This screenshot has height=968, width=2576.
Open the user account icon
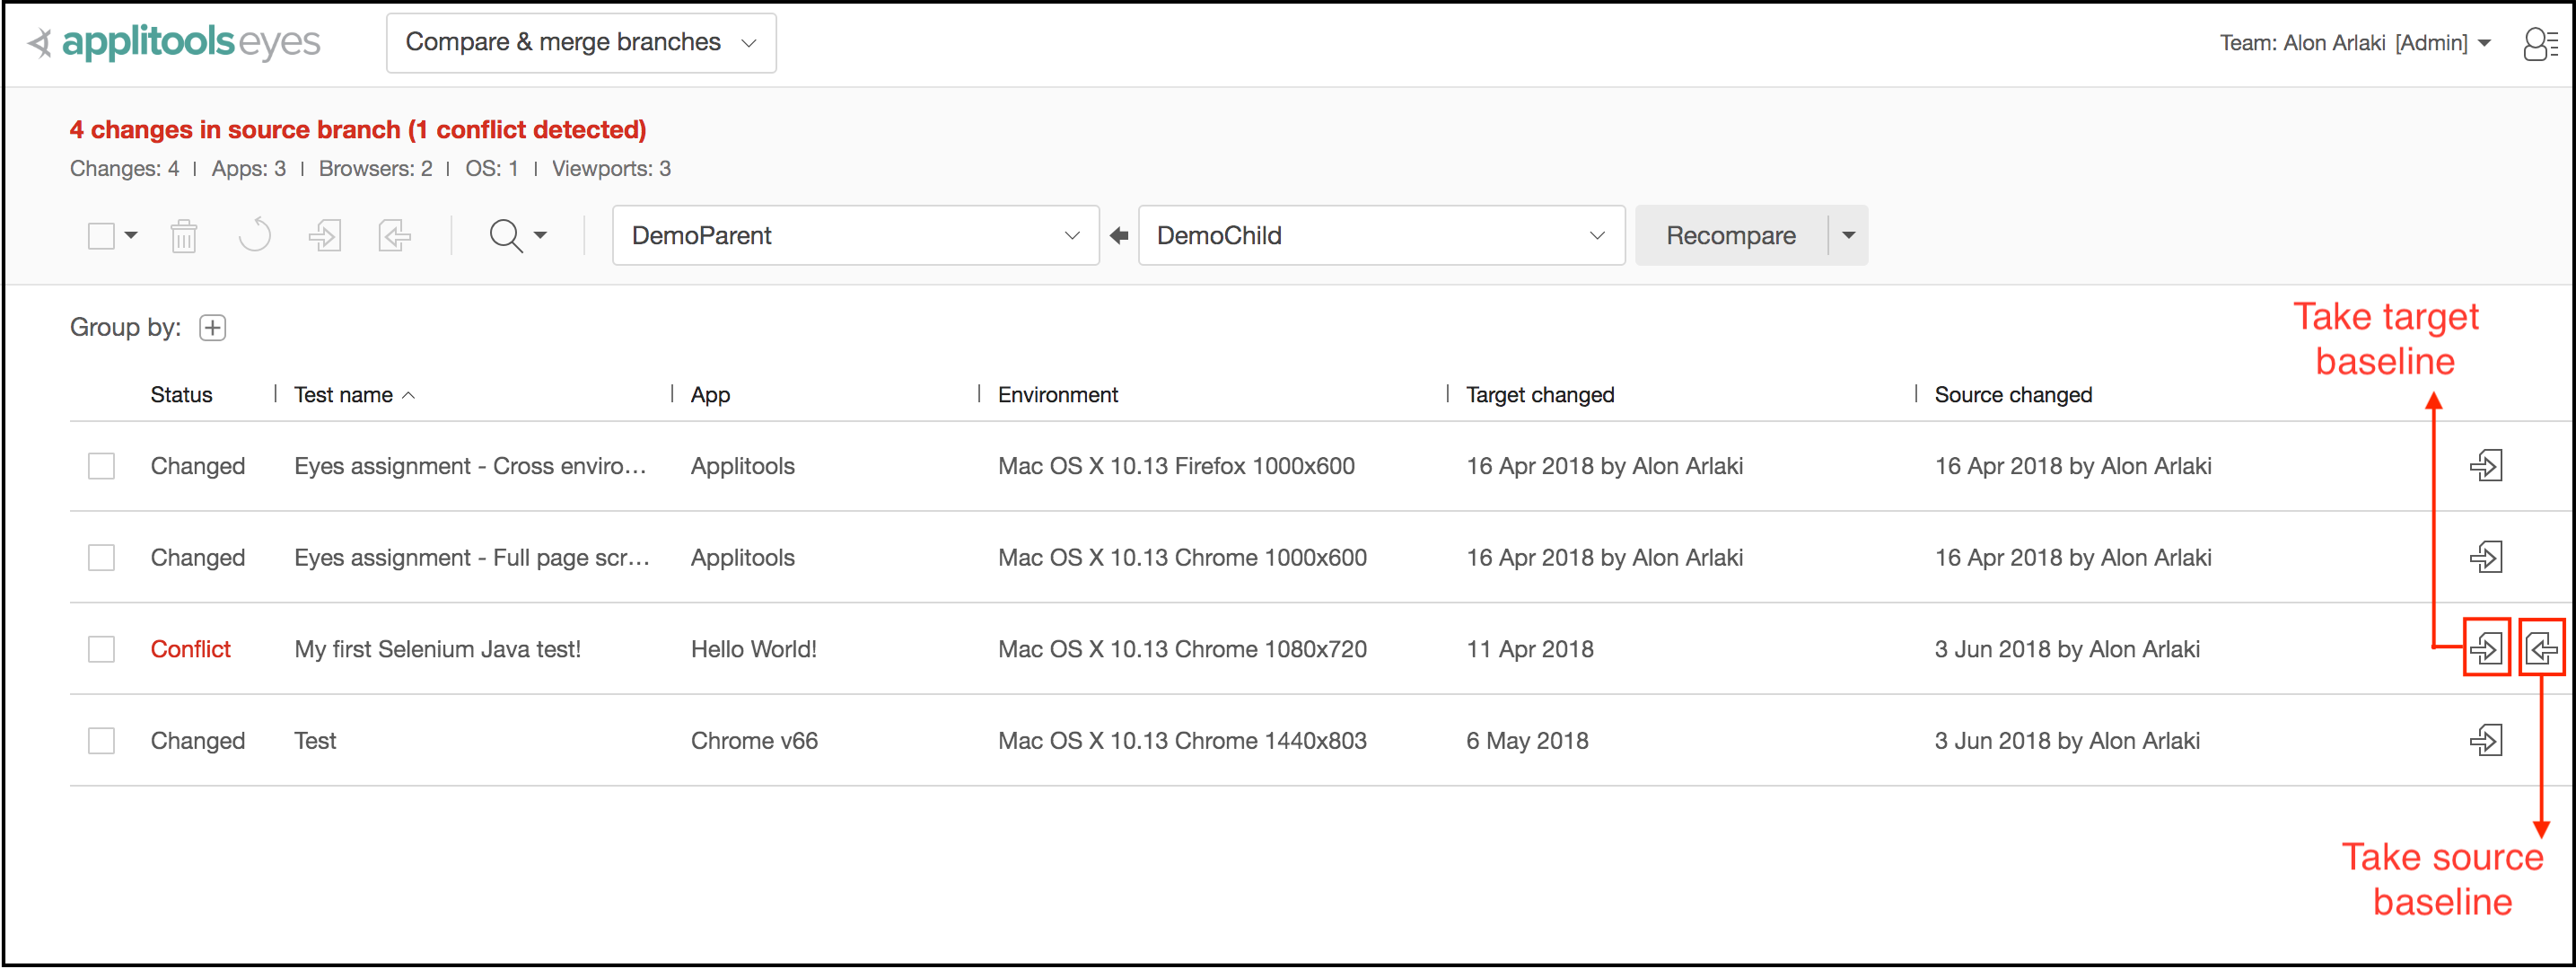[x=2540, y=43]
